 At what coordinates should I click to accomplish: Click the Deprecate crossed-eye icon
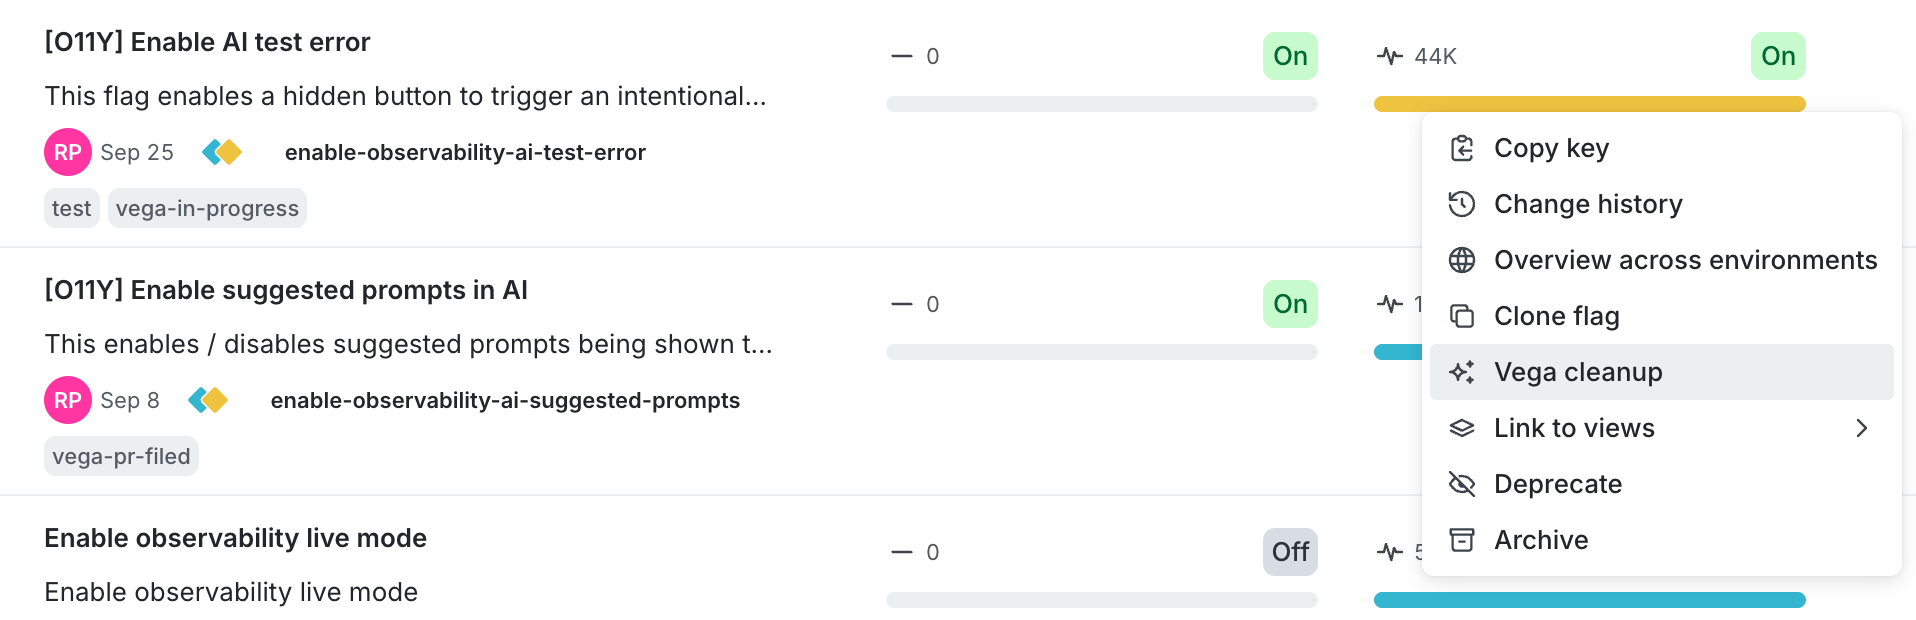pos(1462,484)
